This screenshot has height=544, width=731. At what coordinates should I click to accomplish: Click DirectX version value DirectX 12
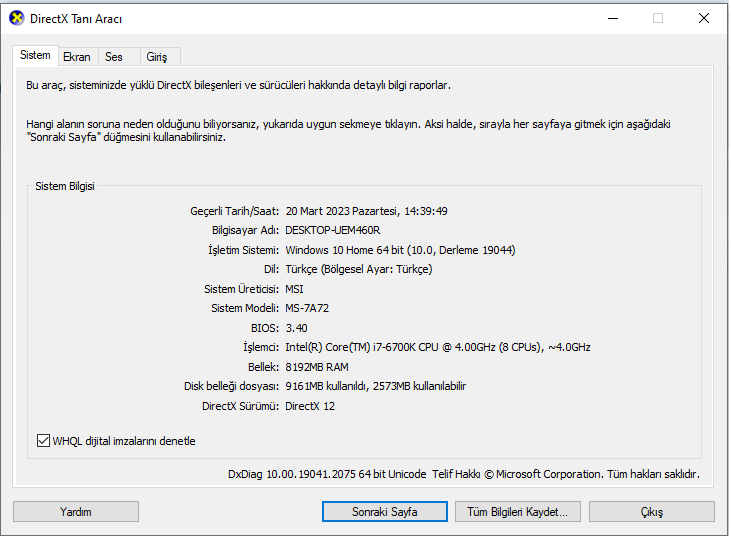pyautogui.click(x=310, y=406)
